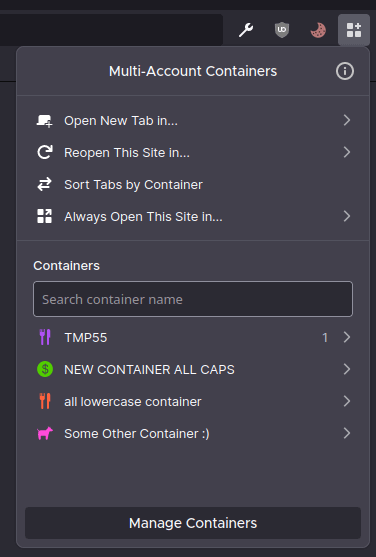The width and height of the screenshot is (376, 557).
Task: Open the uBlock Origin shield icon
Action: [x=282, y=30]
